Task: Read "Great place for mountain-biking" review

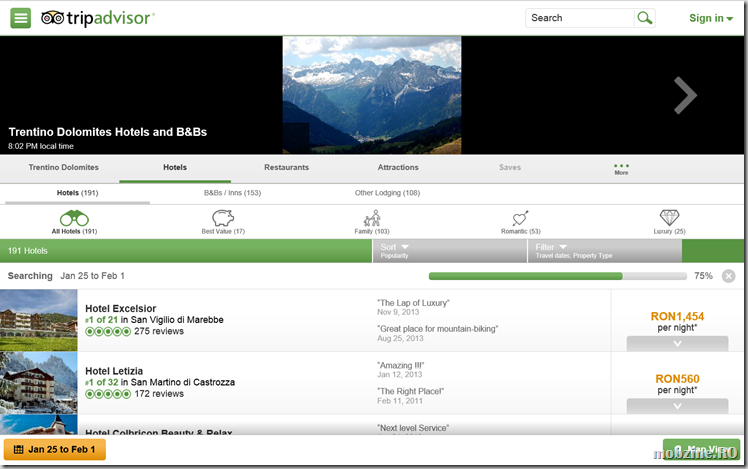Action: tap(437, 329)
